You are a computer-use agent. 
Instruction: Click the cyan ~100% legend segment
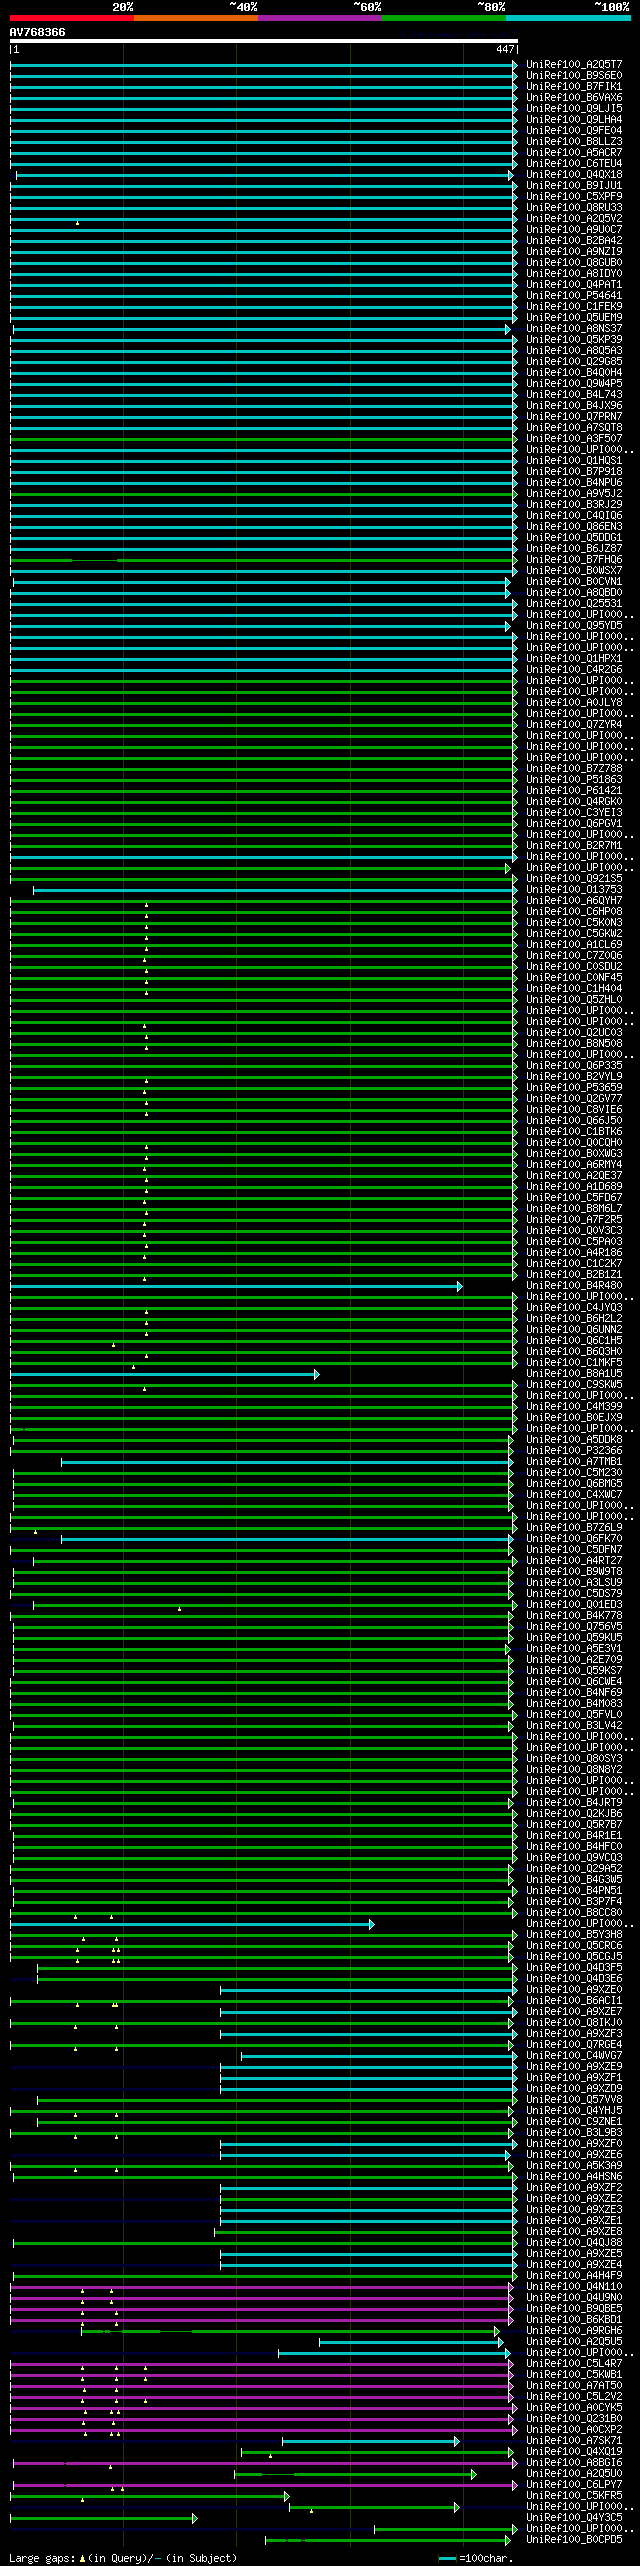(568, 18)
